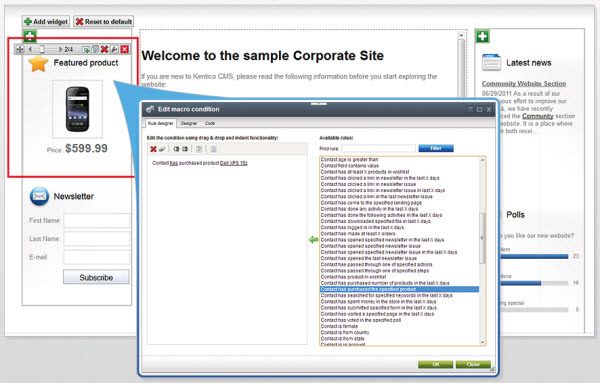The width and height of the screenshot is (600, 383).
Task: Click the Latest news newspaper icon
Action: coord(491,62)
